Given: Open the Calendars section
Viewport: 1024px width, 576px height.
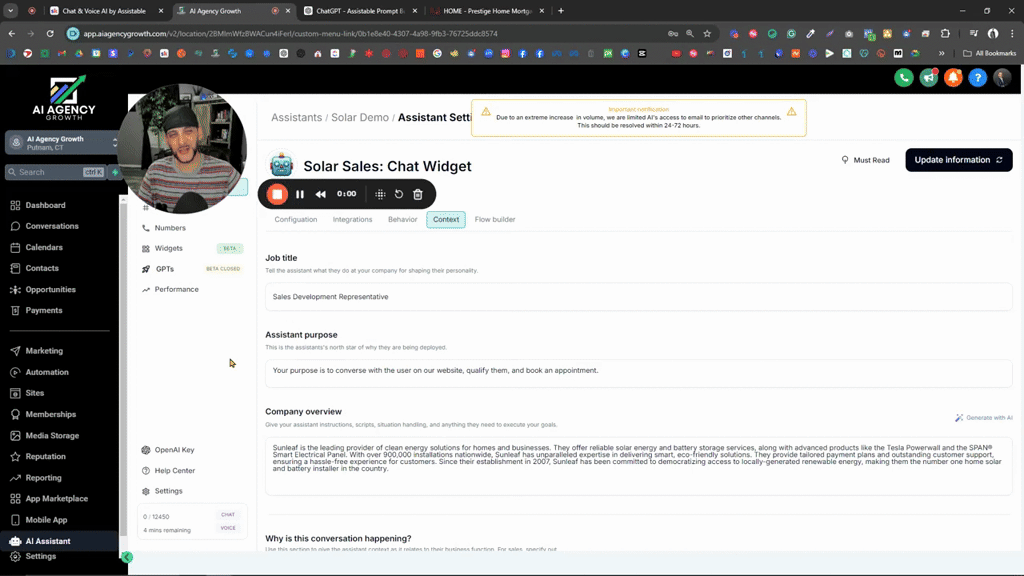Looking at the screenshot, I should point(45,246).
